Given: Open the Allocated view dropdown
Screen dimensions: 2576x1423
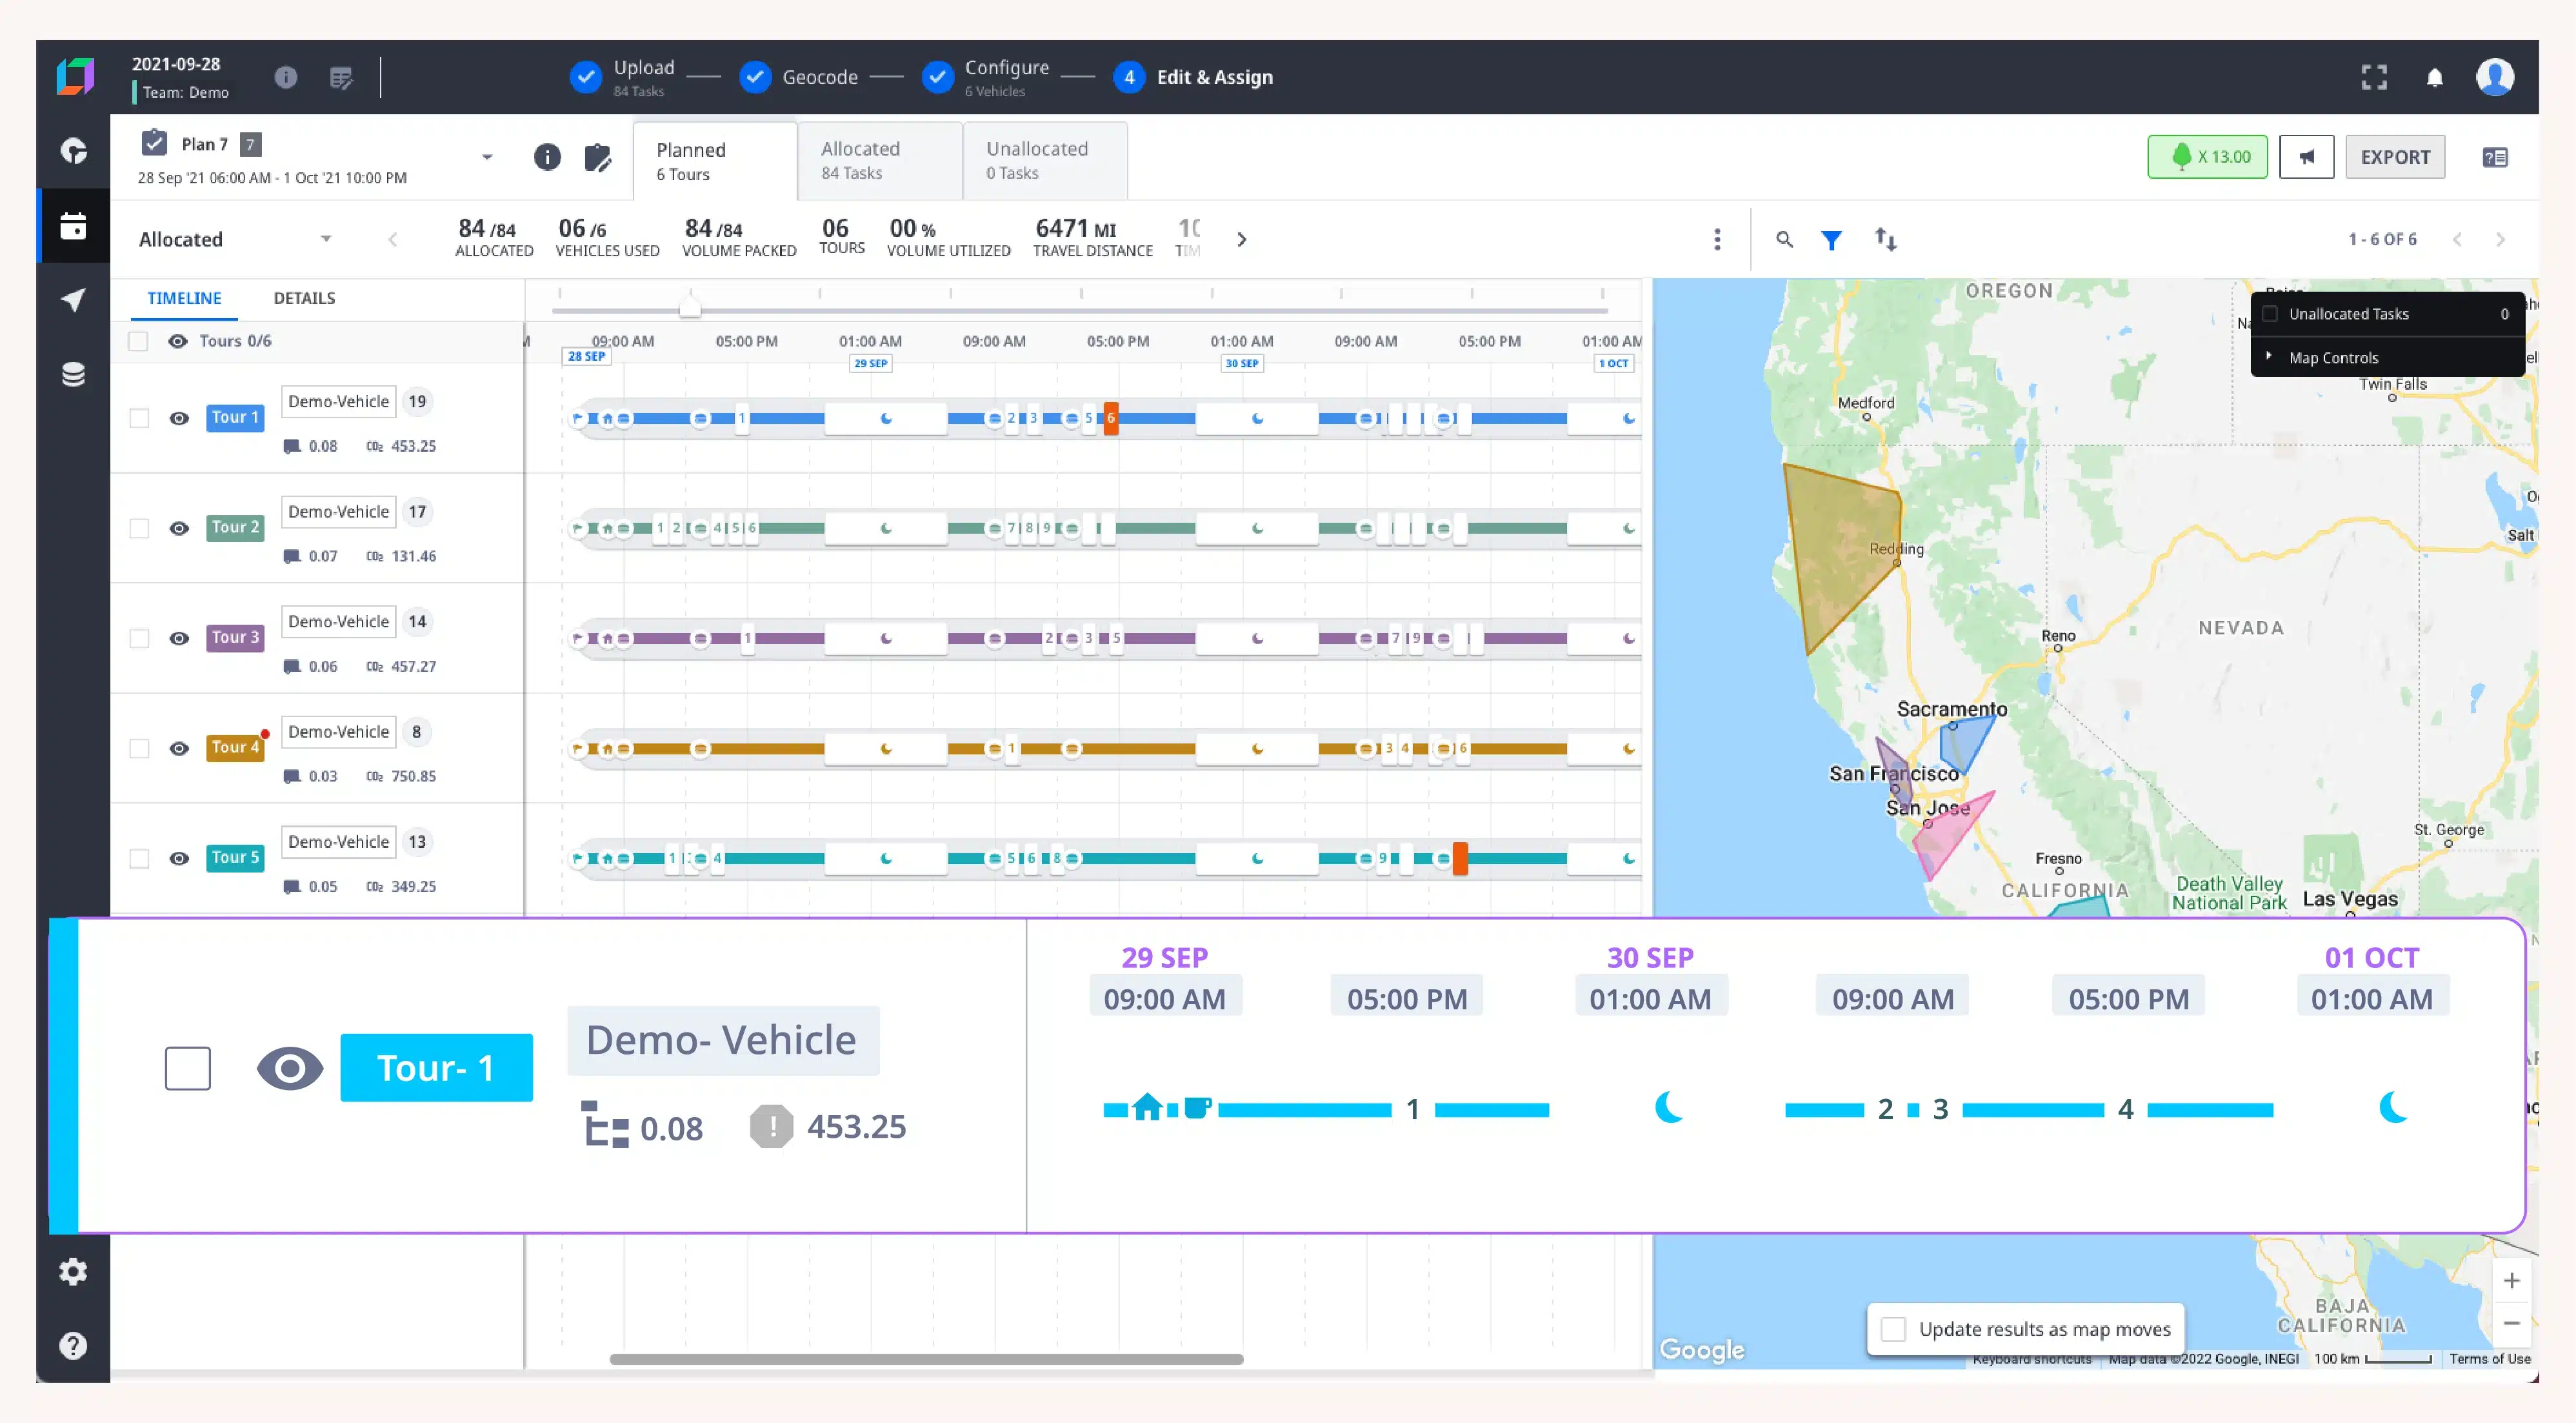Looking at the screenshot, I should click(x=325, y=240).
